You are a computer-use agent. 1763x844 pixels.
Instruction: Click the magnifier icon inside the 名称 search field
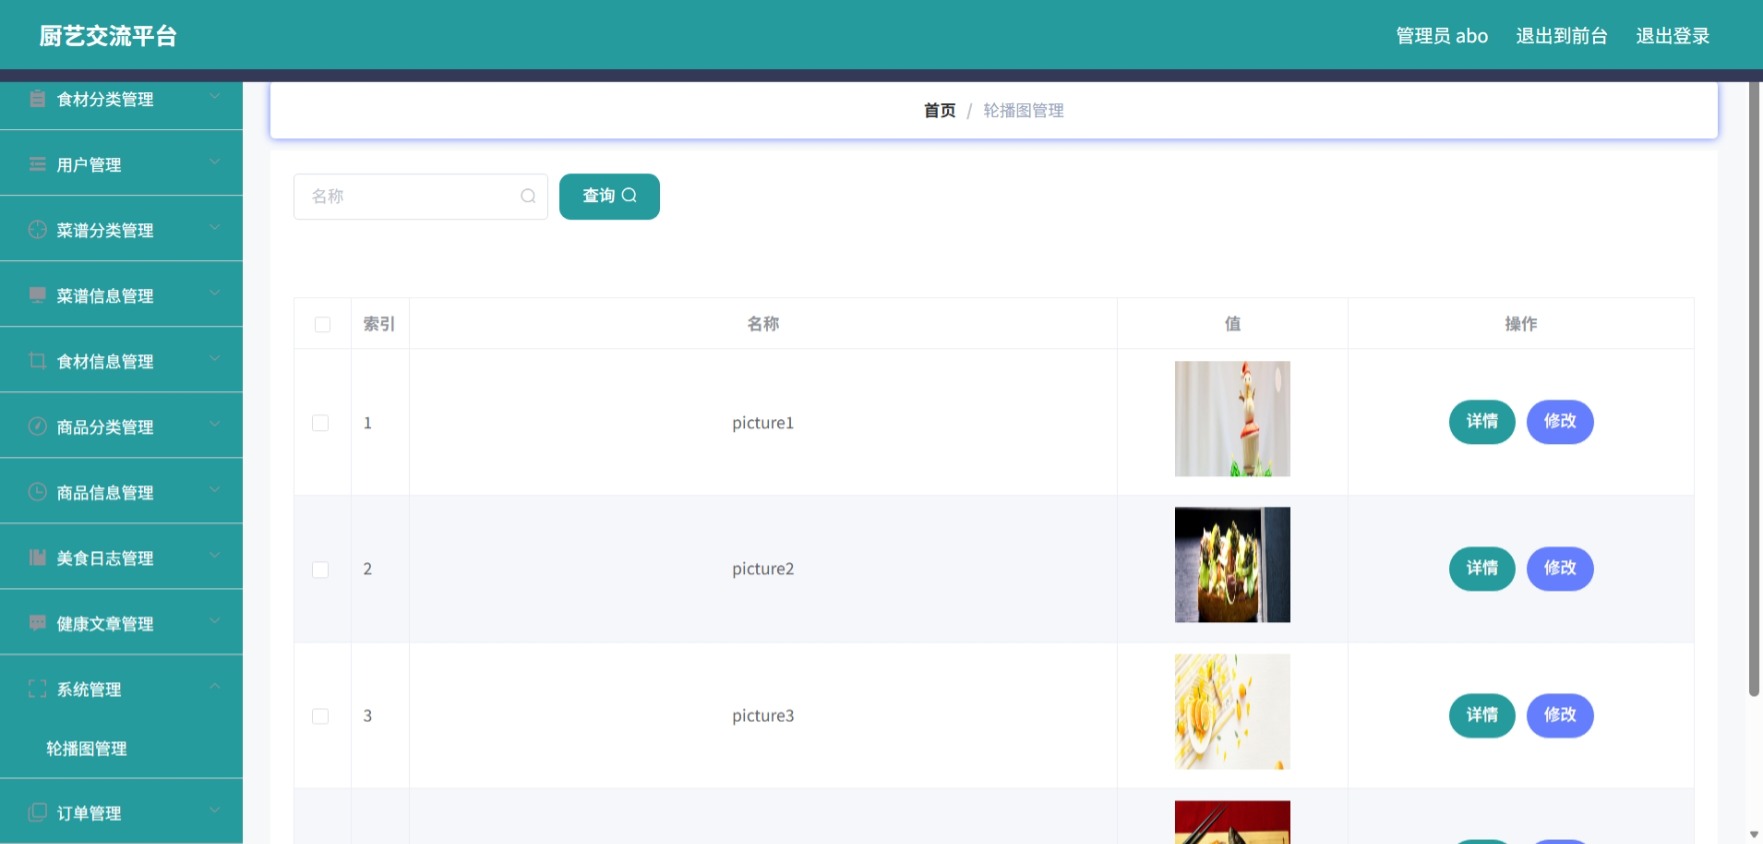[528, 196]
